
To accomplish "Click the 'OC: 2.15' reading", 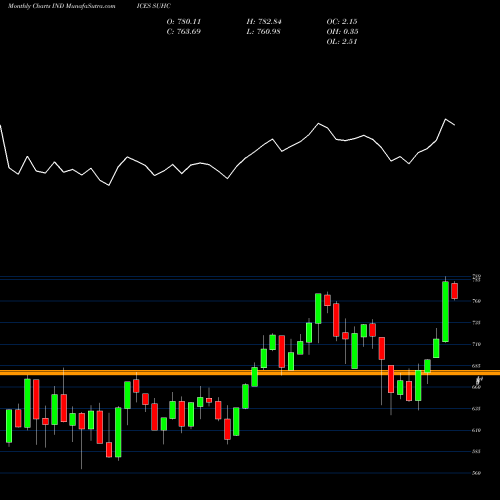I will (x=342, y=22).
